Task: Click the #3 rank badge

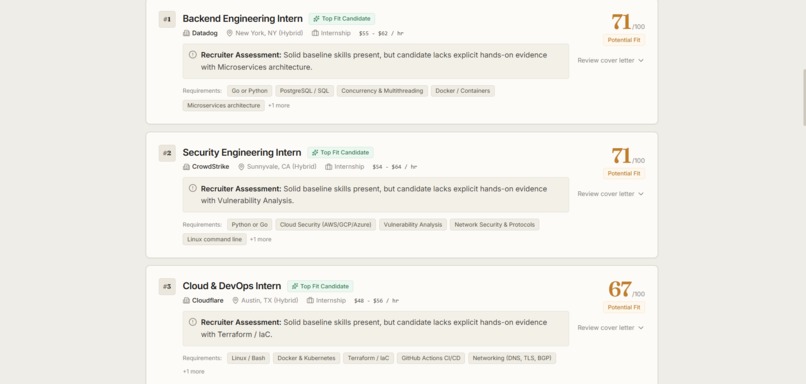Action: point(167,287)
